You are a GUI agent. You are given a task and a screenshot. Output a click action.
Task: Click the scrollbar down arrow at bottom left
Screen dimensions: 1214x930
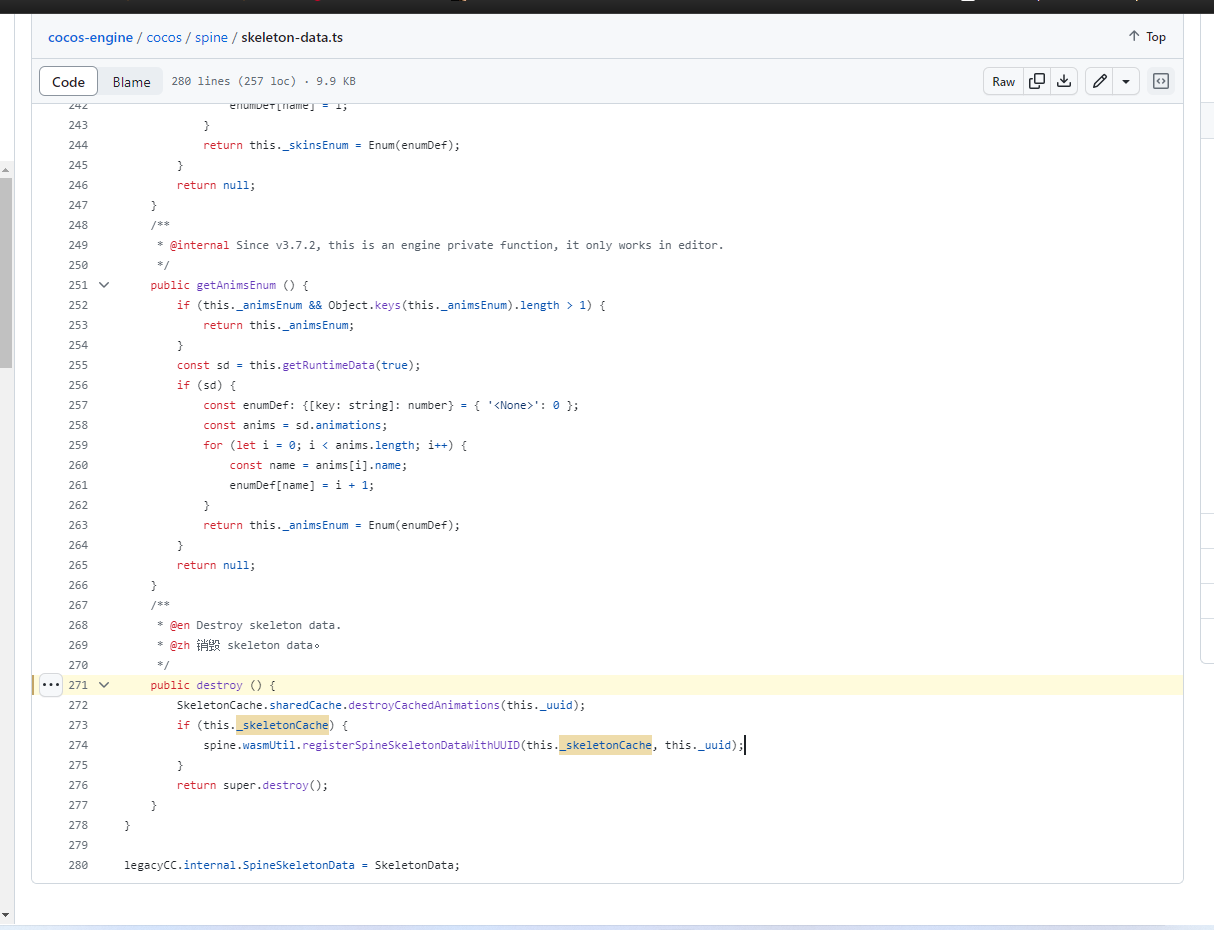point(6,914)
